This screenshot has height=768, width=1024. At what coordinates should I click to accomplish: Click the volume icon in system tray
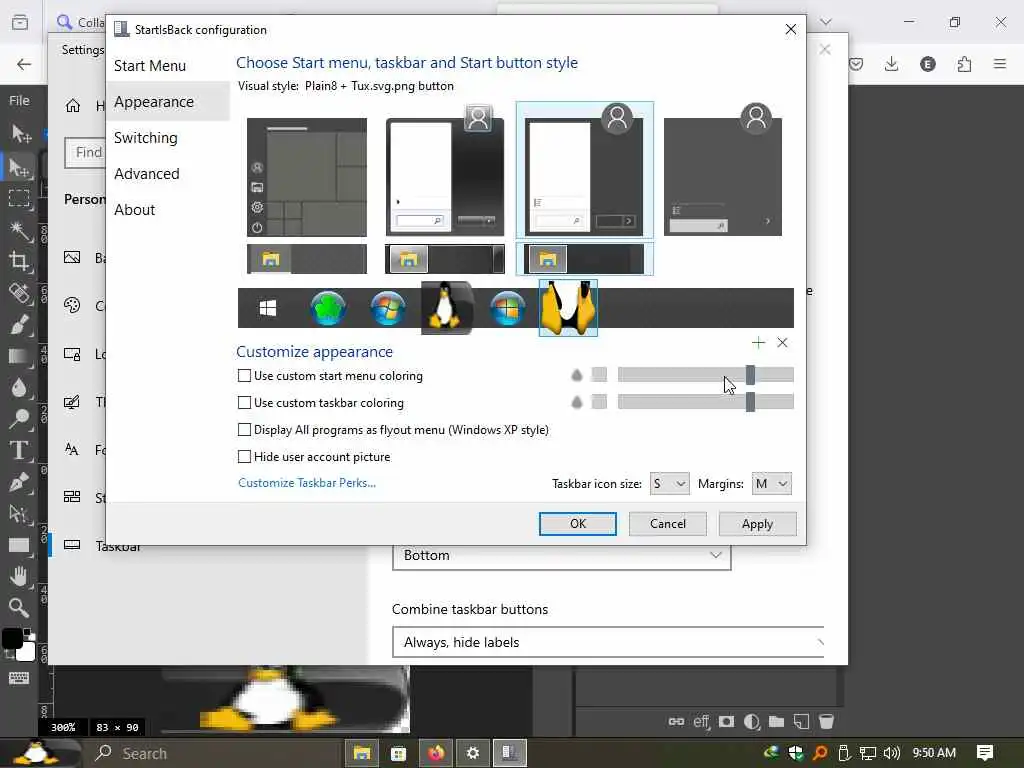891,753
